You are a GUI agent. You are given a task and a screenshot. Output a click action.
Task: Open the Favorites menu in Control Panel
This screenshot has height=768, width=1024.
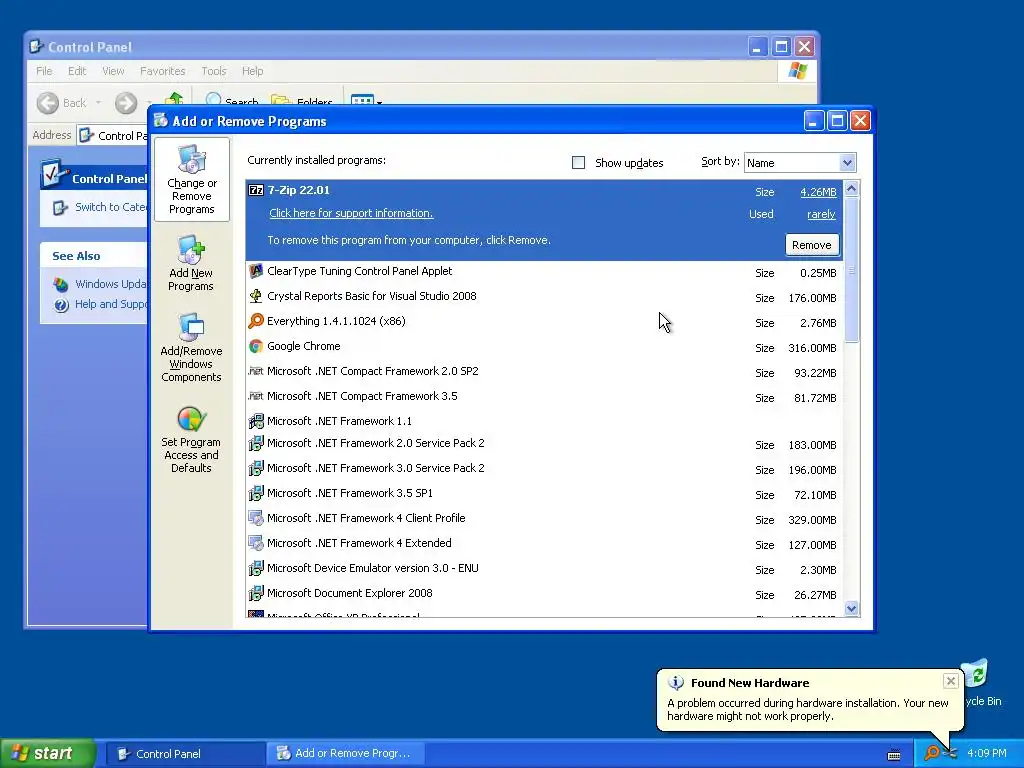coord(163,71)
